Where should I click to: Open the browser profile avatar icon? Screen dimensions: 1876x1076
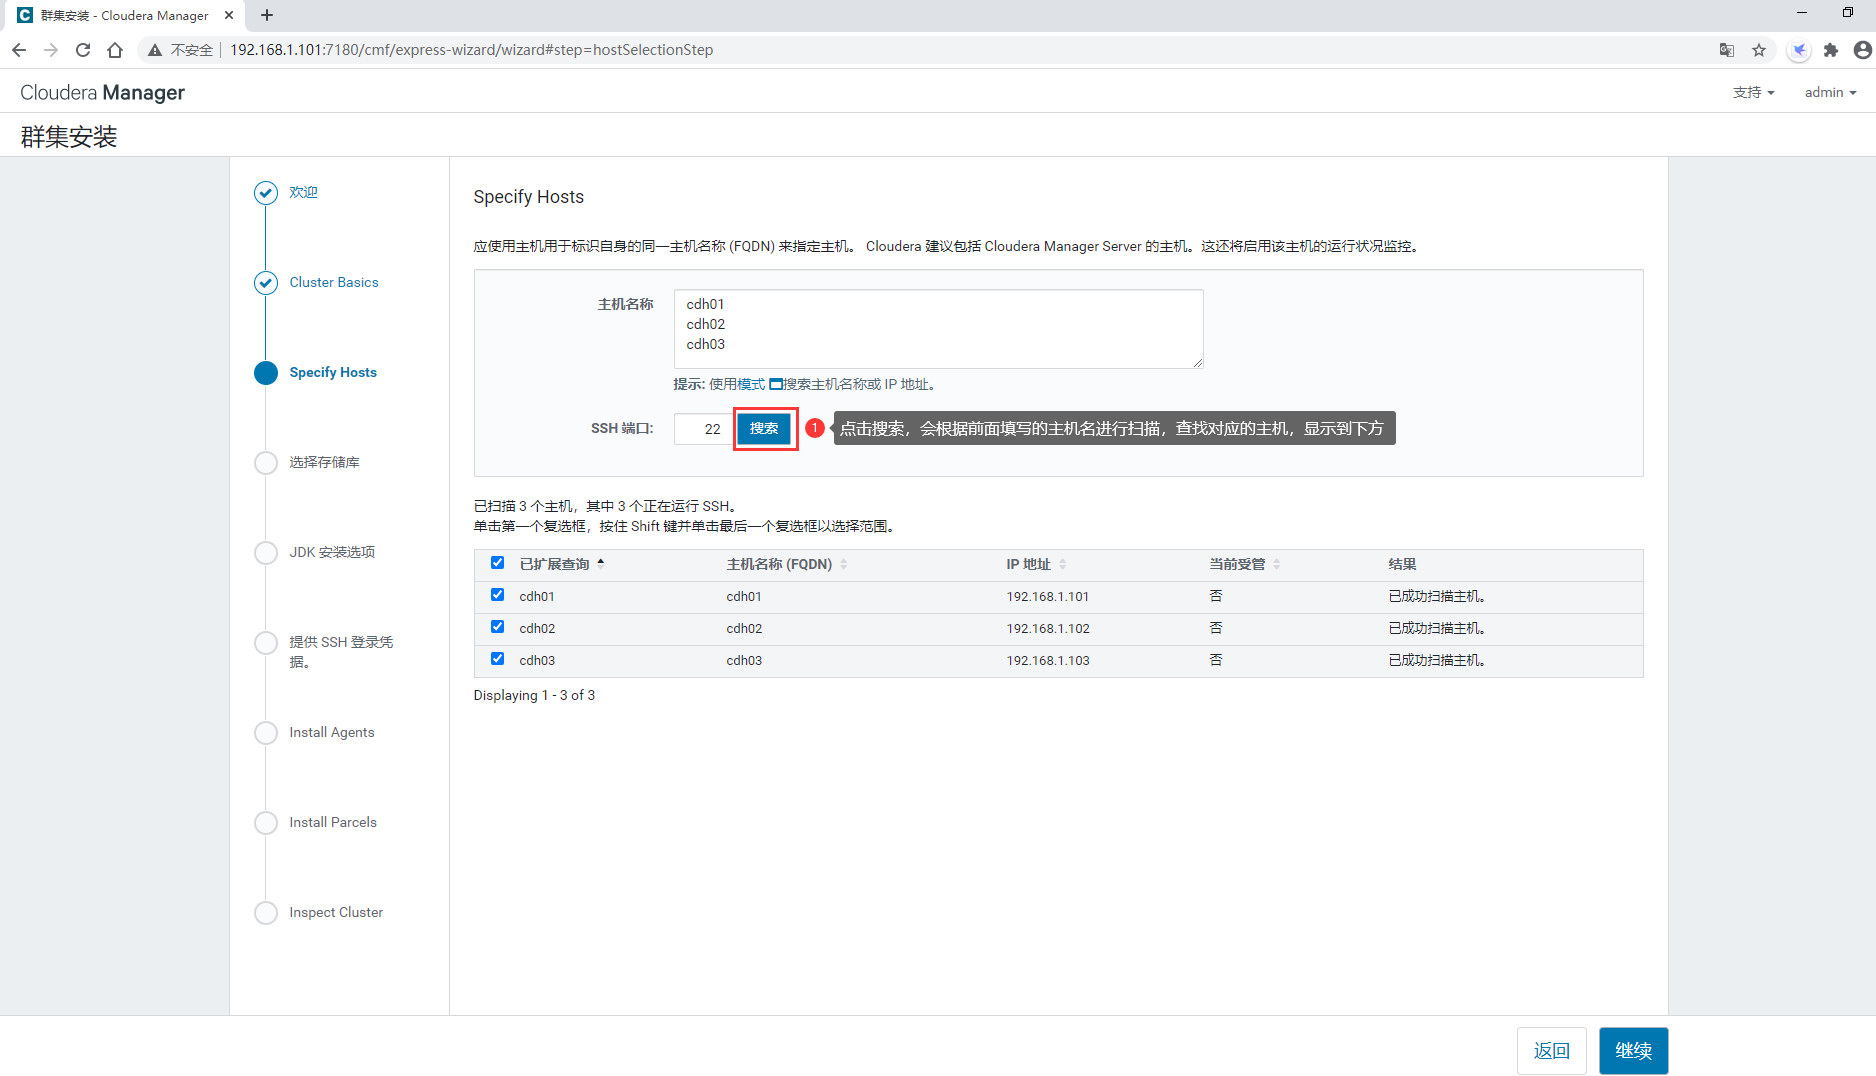coord(1862,50)
